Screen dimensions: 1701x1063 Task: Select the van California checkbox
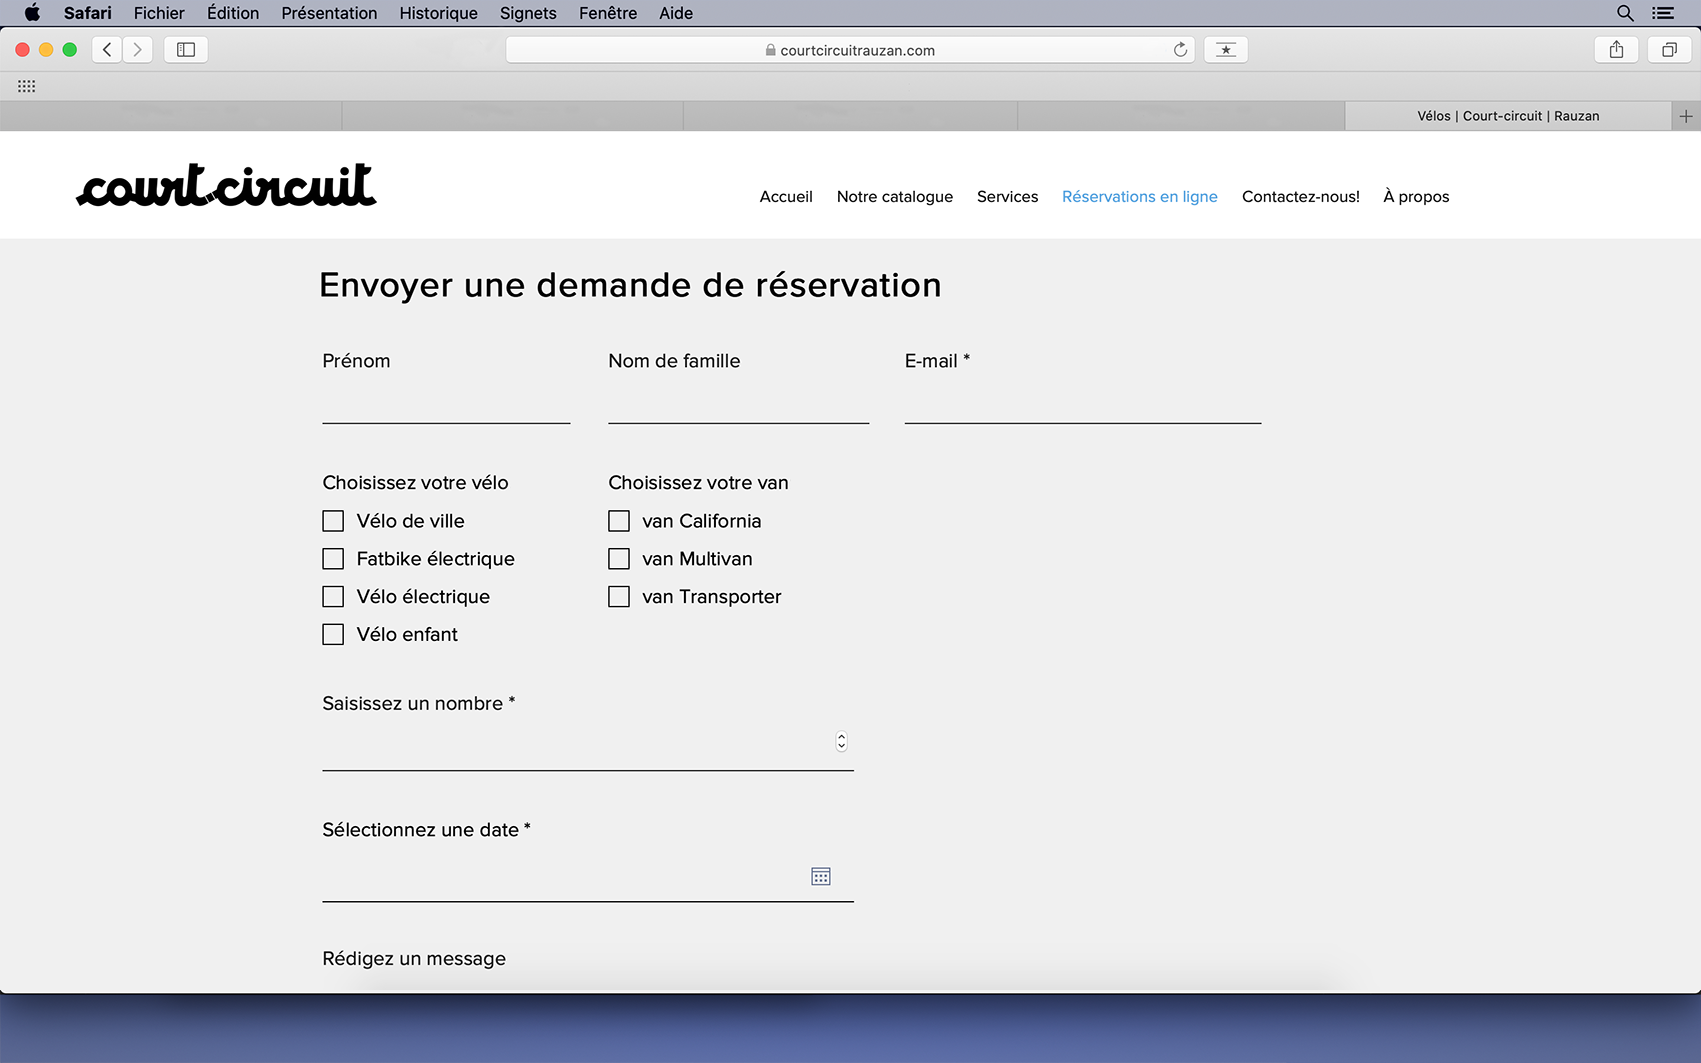pos(619,521)
